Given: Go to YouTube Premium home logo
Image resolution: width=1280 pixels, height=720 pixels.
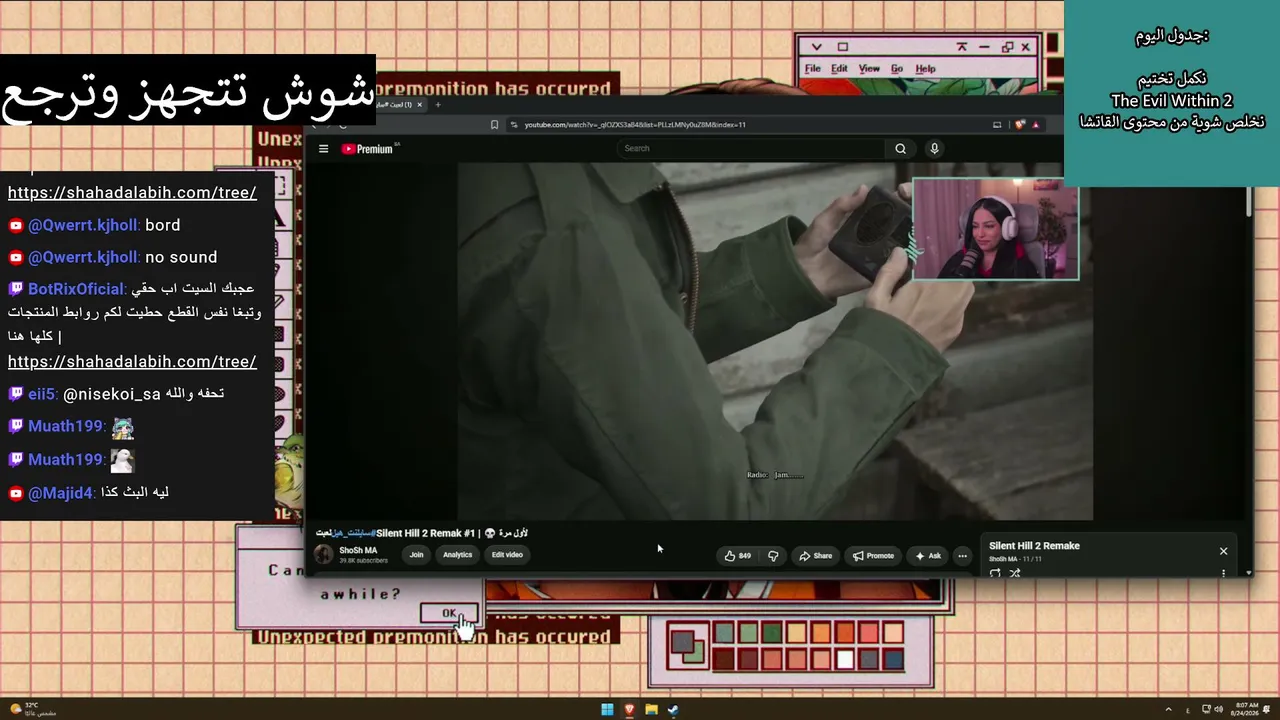Looking at the screenshot, I should tap(367, 149).
